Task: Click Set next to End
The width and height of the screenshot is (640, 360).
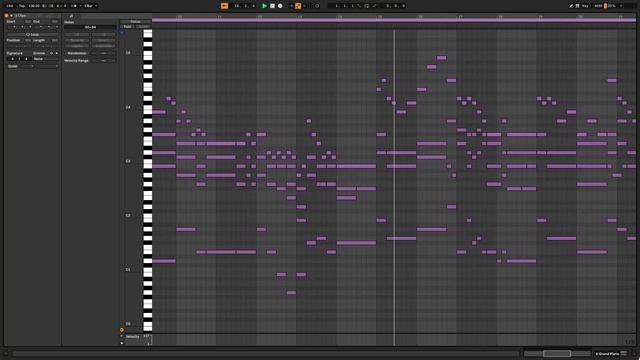Action: pos(54,21)
